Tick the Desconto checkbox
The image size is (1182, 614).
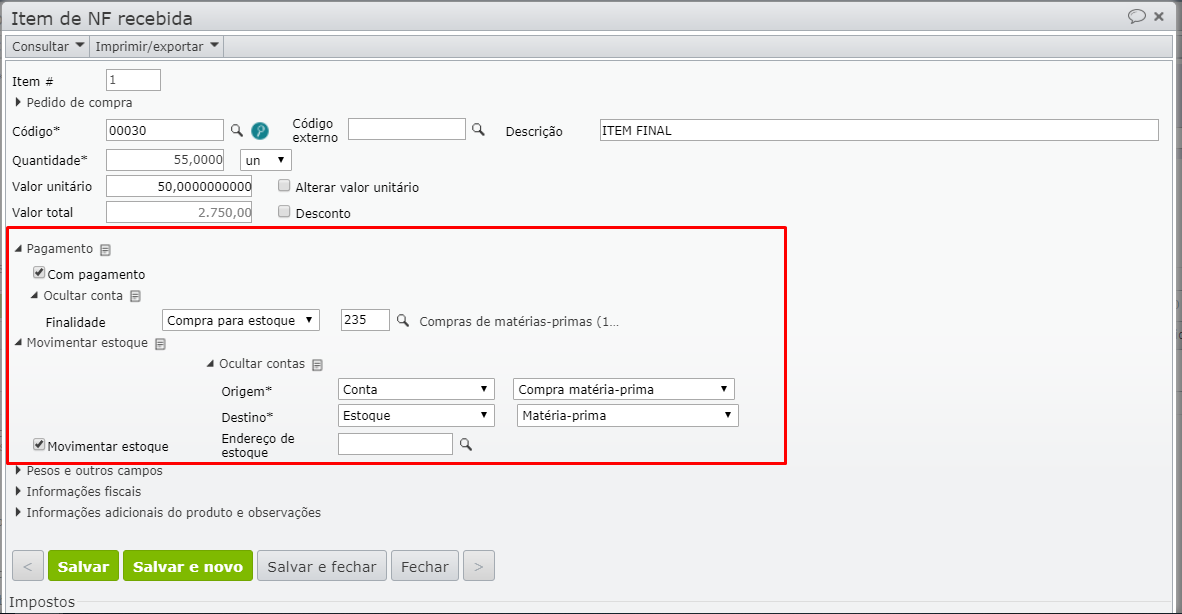point(284,212)
